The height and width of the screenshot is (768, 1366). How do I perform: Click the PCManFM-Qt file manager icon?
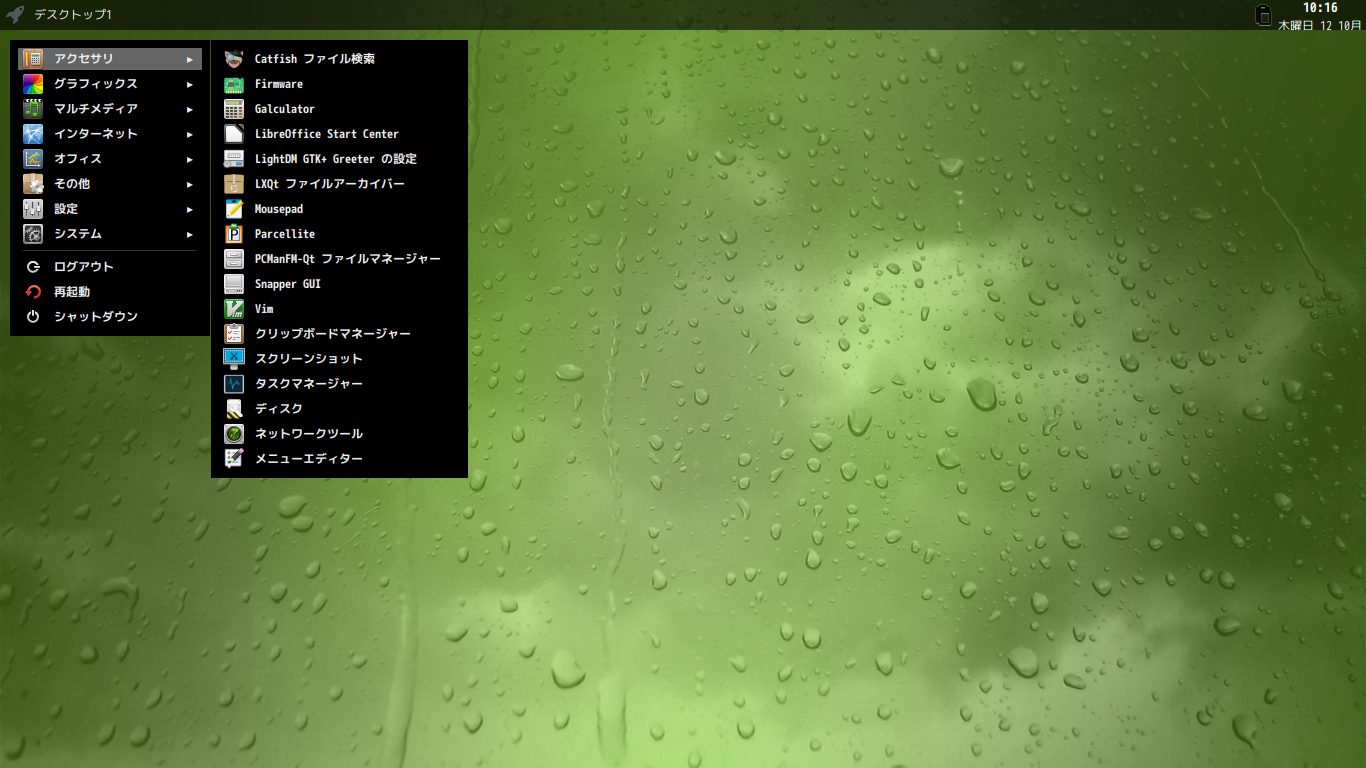(x=234, y=259)
